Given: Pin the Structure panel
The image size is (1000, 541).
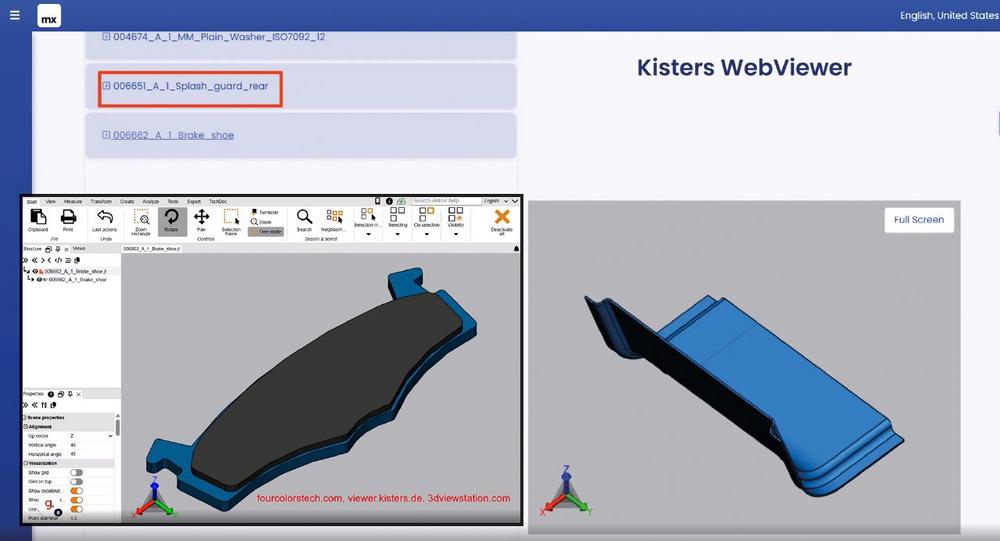Looking at the screenshot, I should coord(57,249).
